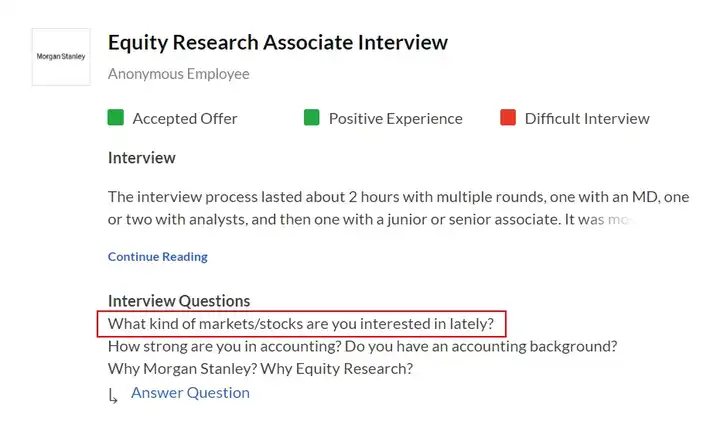Click the Interview Questions heading
The image size is (720, 425).
(x=179, y=301)
